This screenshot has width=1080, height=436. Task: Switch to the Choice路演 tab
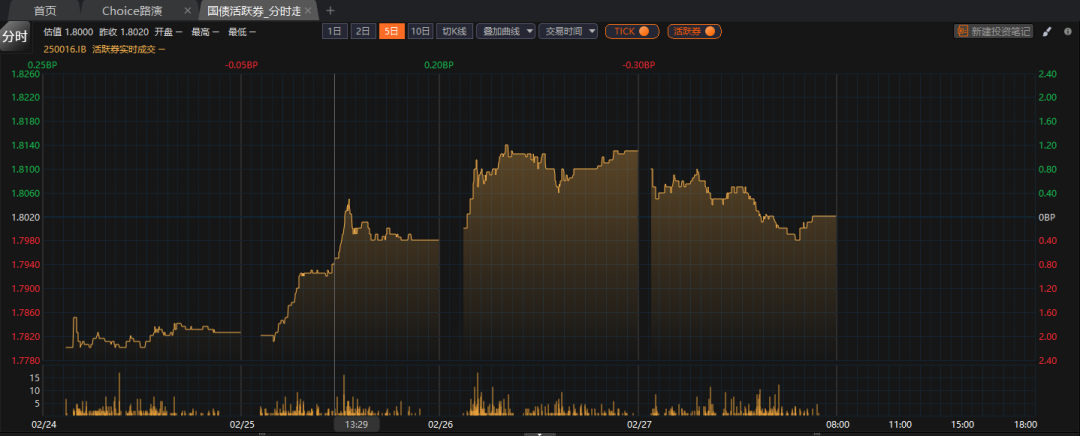(131, 10)
